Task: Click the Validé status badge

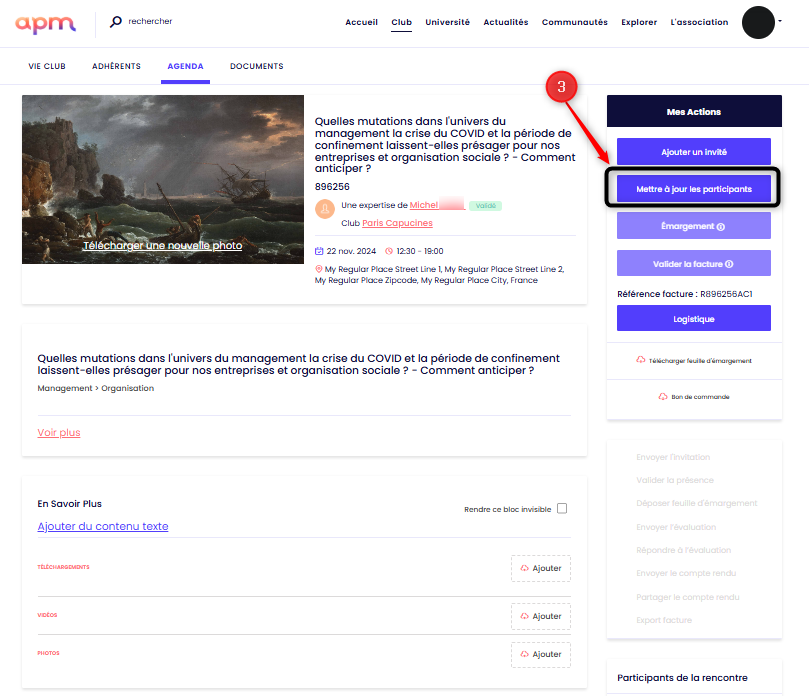Action: click(485, 205)
